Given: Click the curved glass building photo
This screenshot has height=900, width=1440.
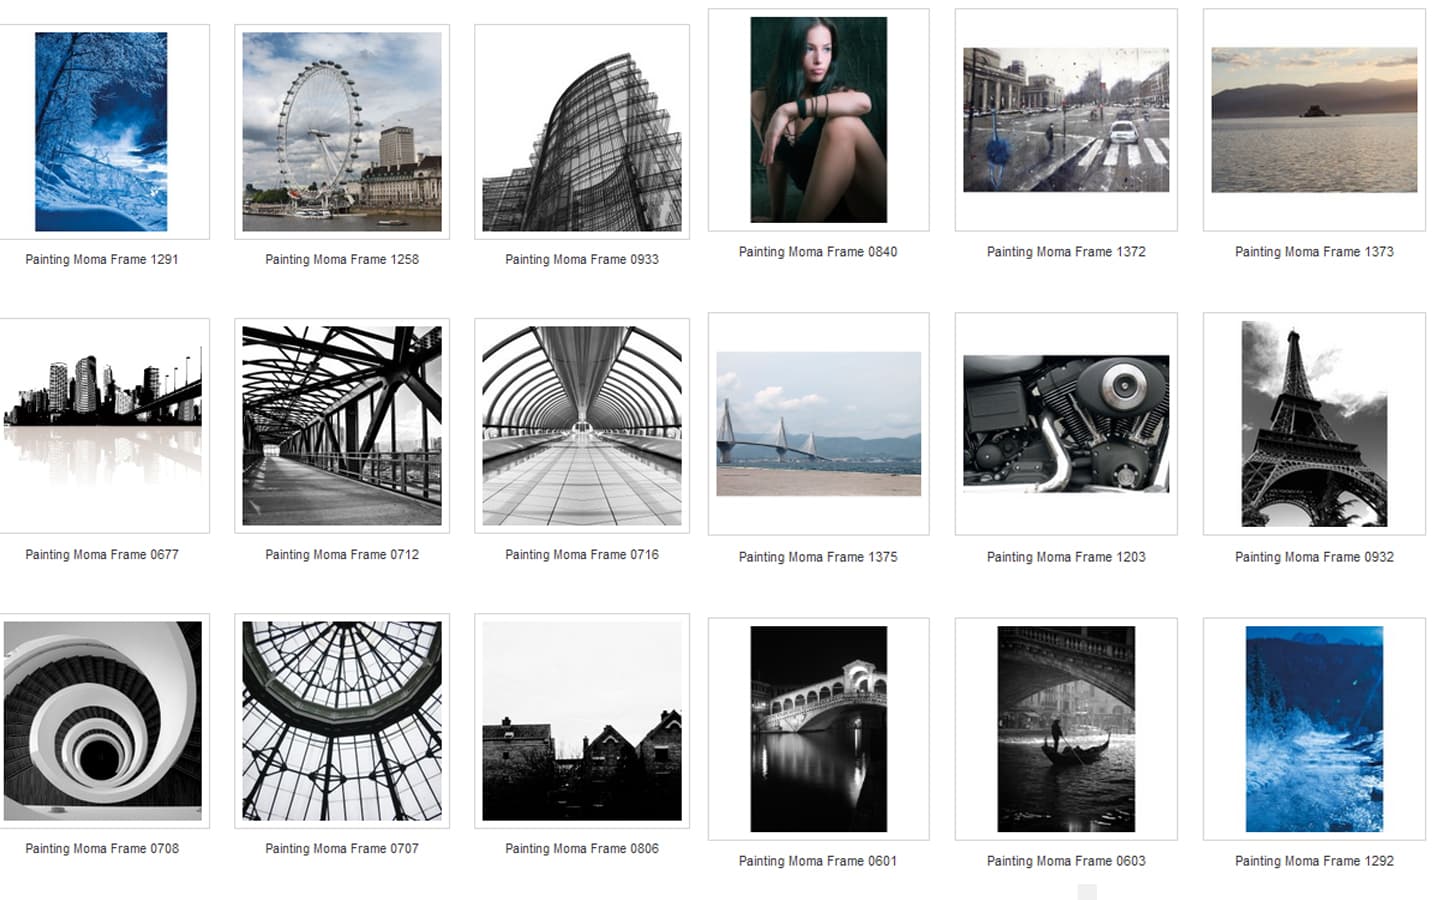Looking at the screenshot, I should tap(581, 131).
